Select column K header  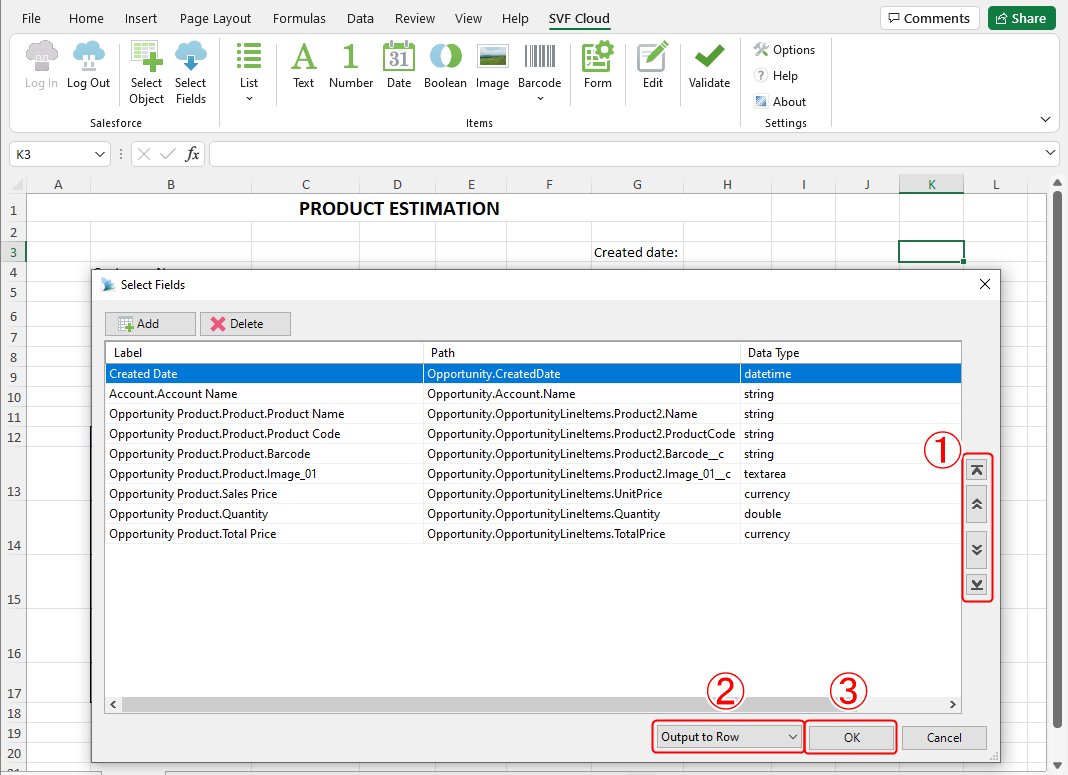[931, 184]
